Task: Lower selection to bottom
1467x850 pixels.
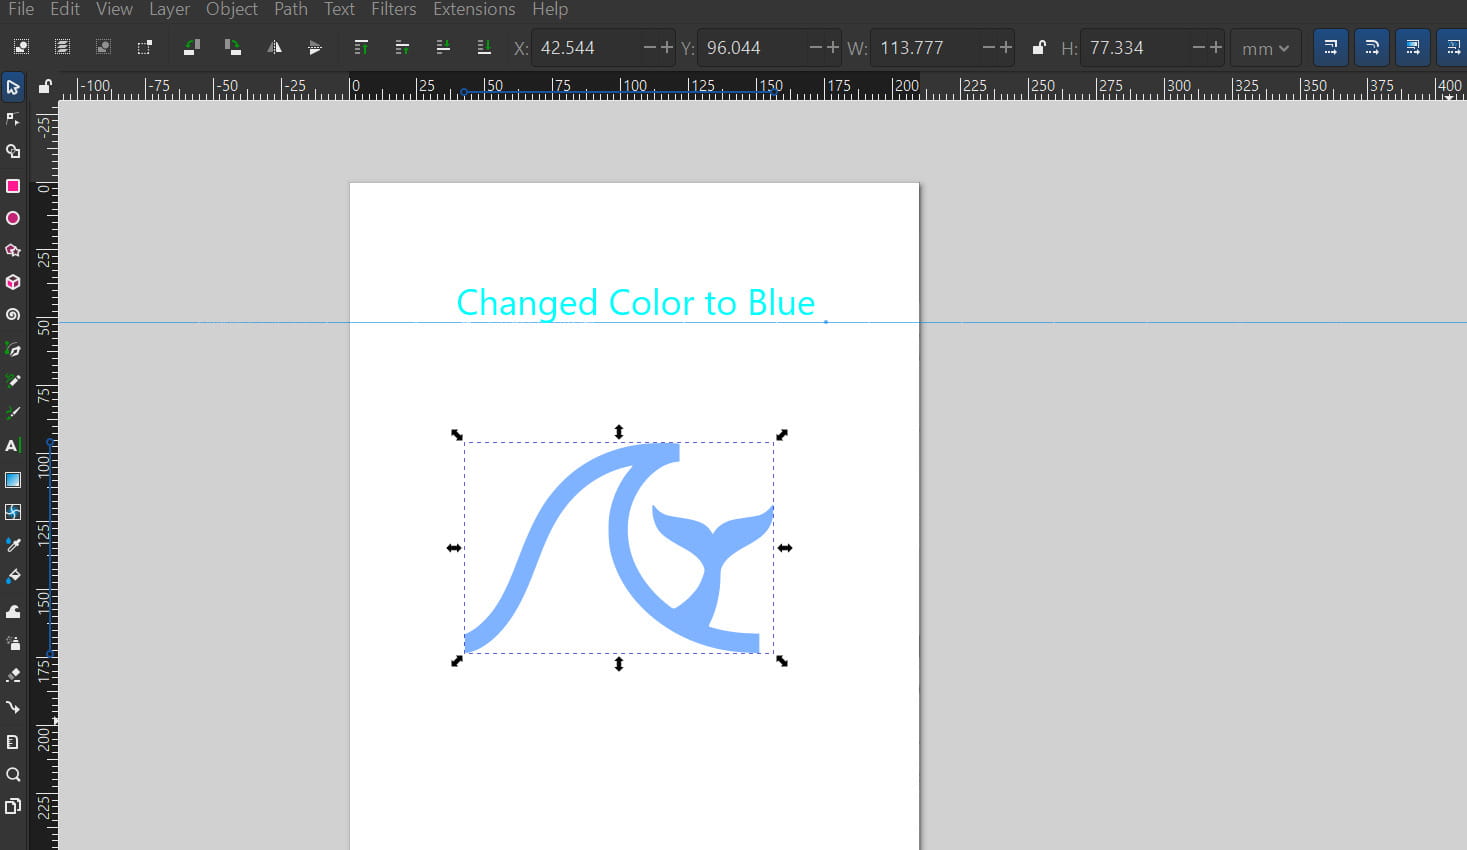Action: click(485, 47)
